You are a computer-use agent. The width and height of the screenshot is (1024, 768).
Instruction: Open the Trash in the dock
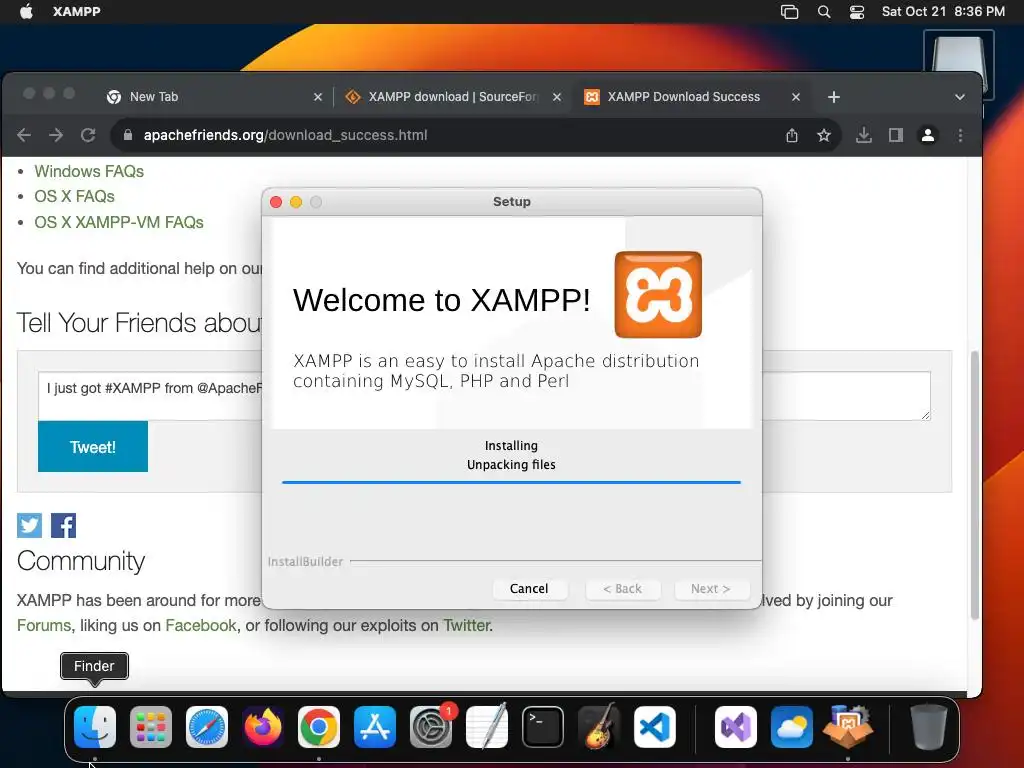929,727
